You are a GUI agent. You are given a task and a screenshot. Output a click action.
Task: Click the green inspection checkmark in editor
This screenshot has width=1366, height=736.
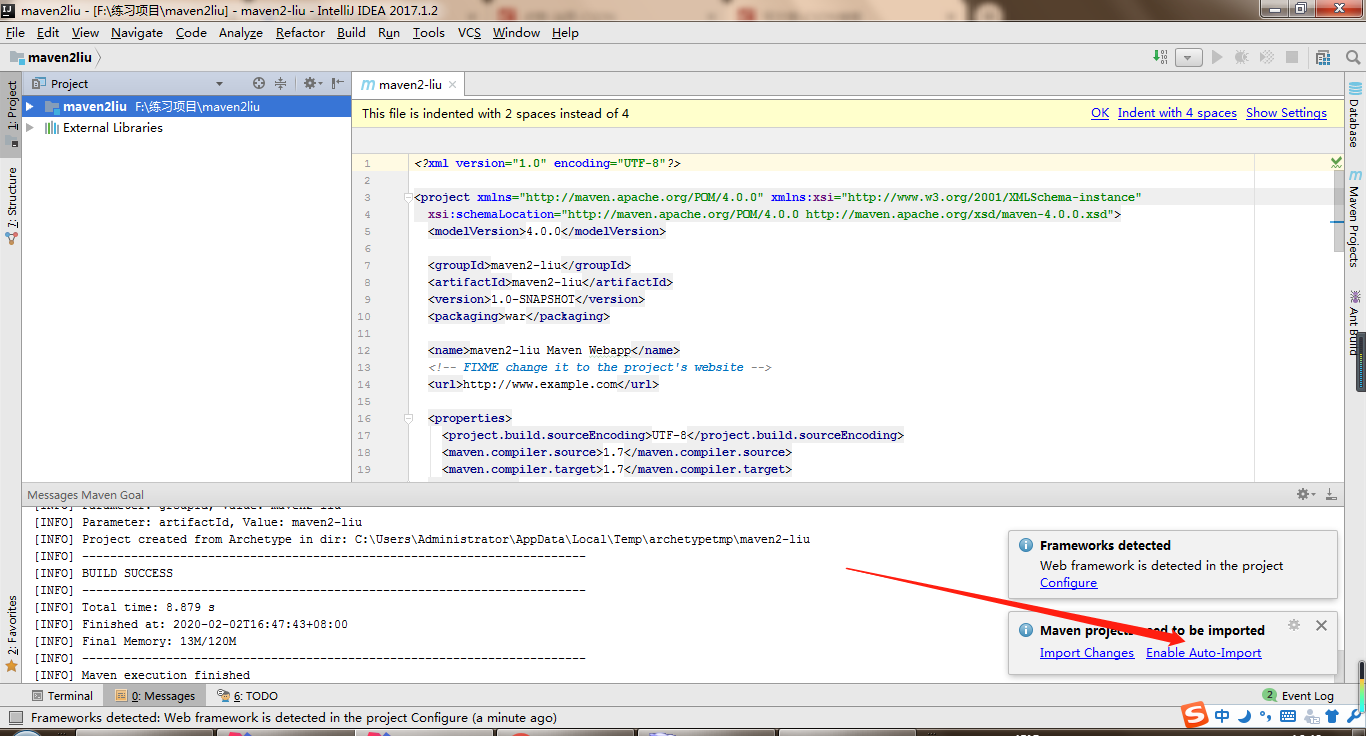pos(1337,161)
